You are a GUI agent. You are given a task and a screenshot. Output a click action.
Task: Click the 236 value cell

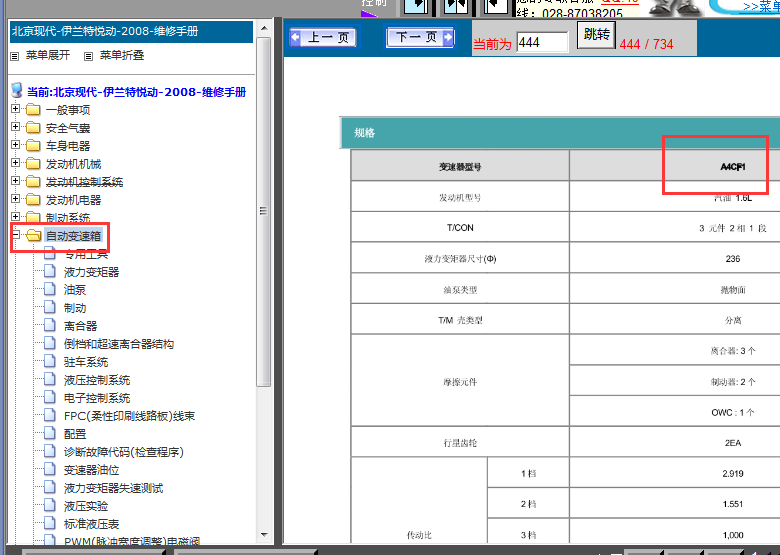(x=732, y=259)
